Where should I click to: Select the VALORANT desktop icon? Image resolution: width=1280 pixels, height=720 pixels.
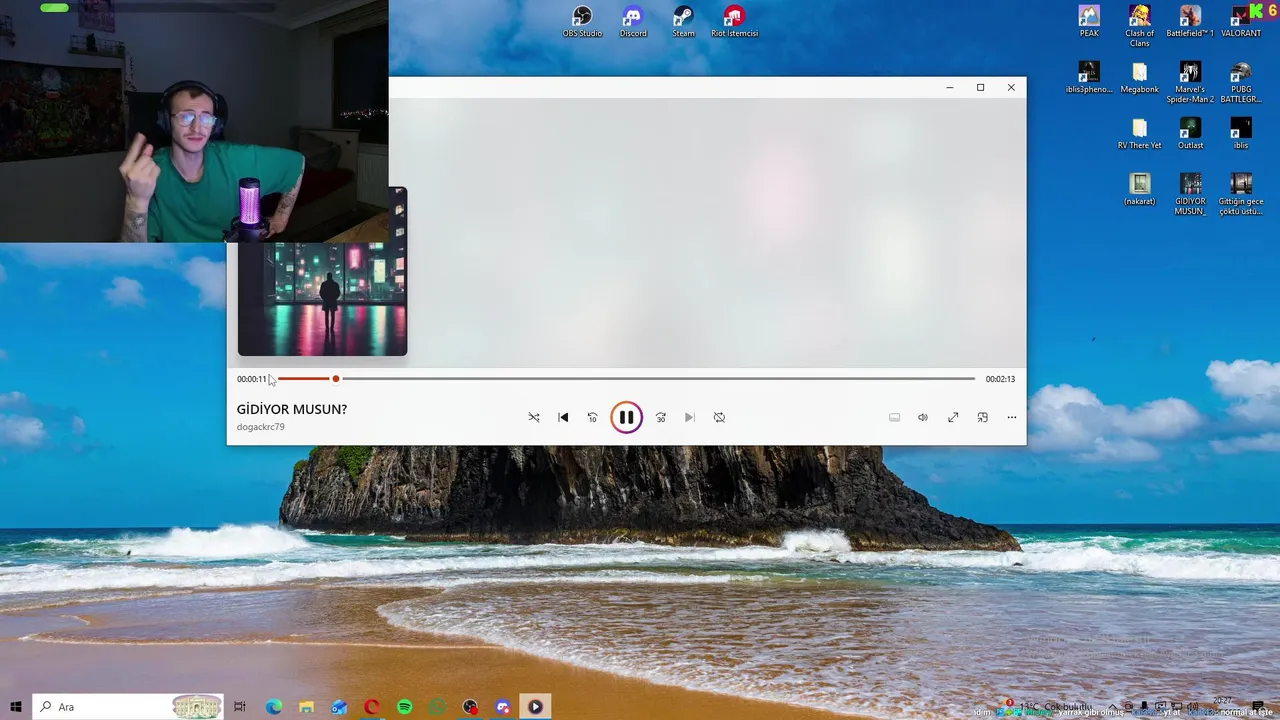pos(1241,22)
